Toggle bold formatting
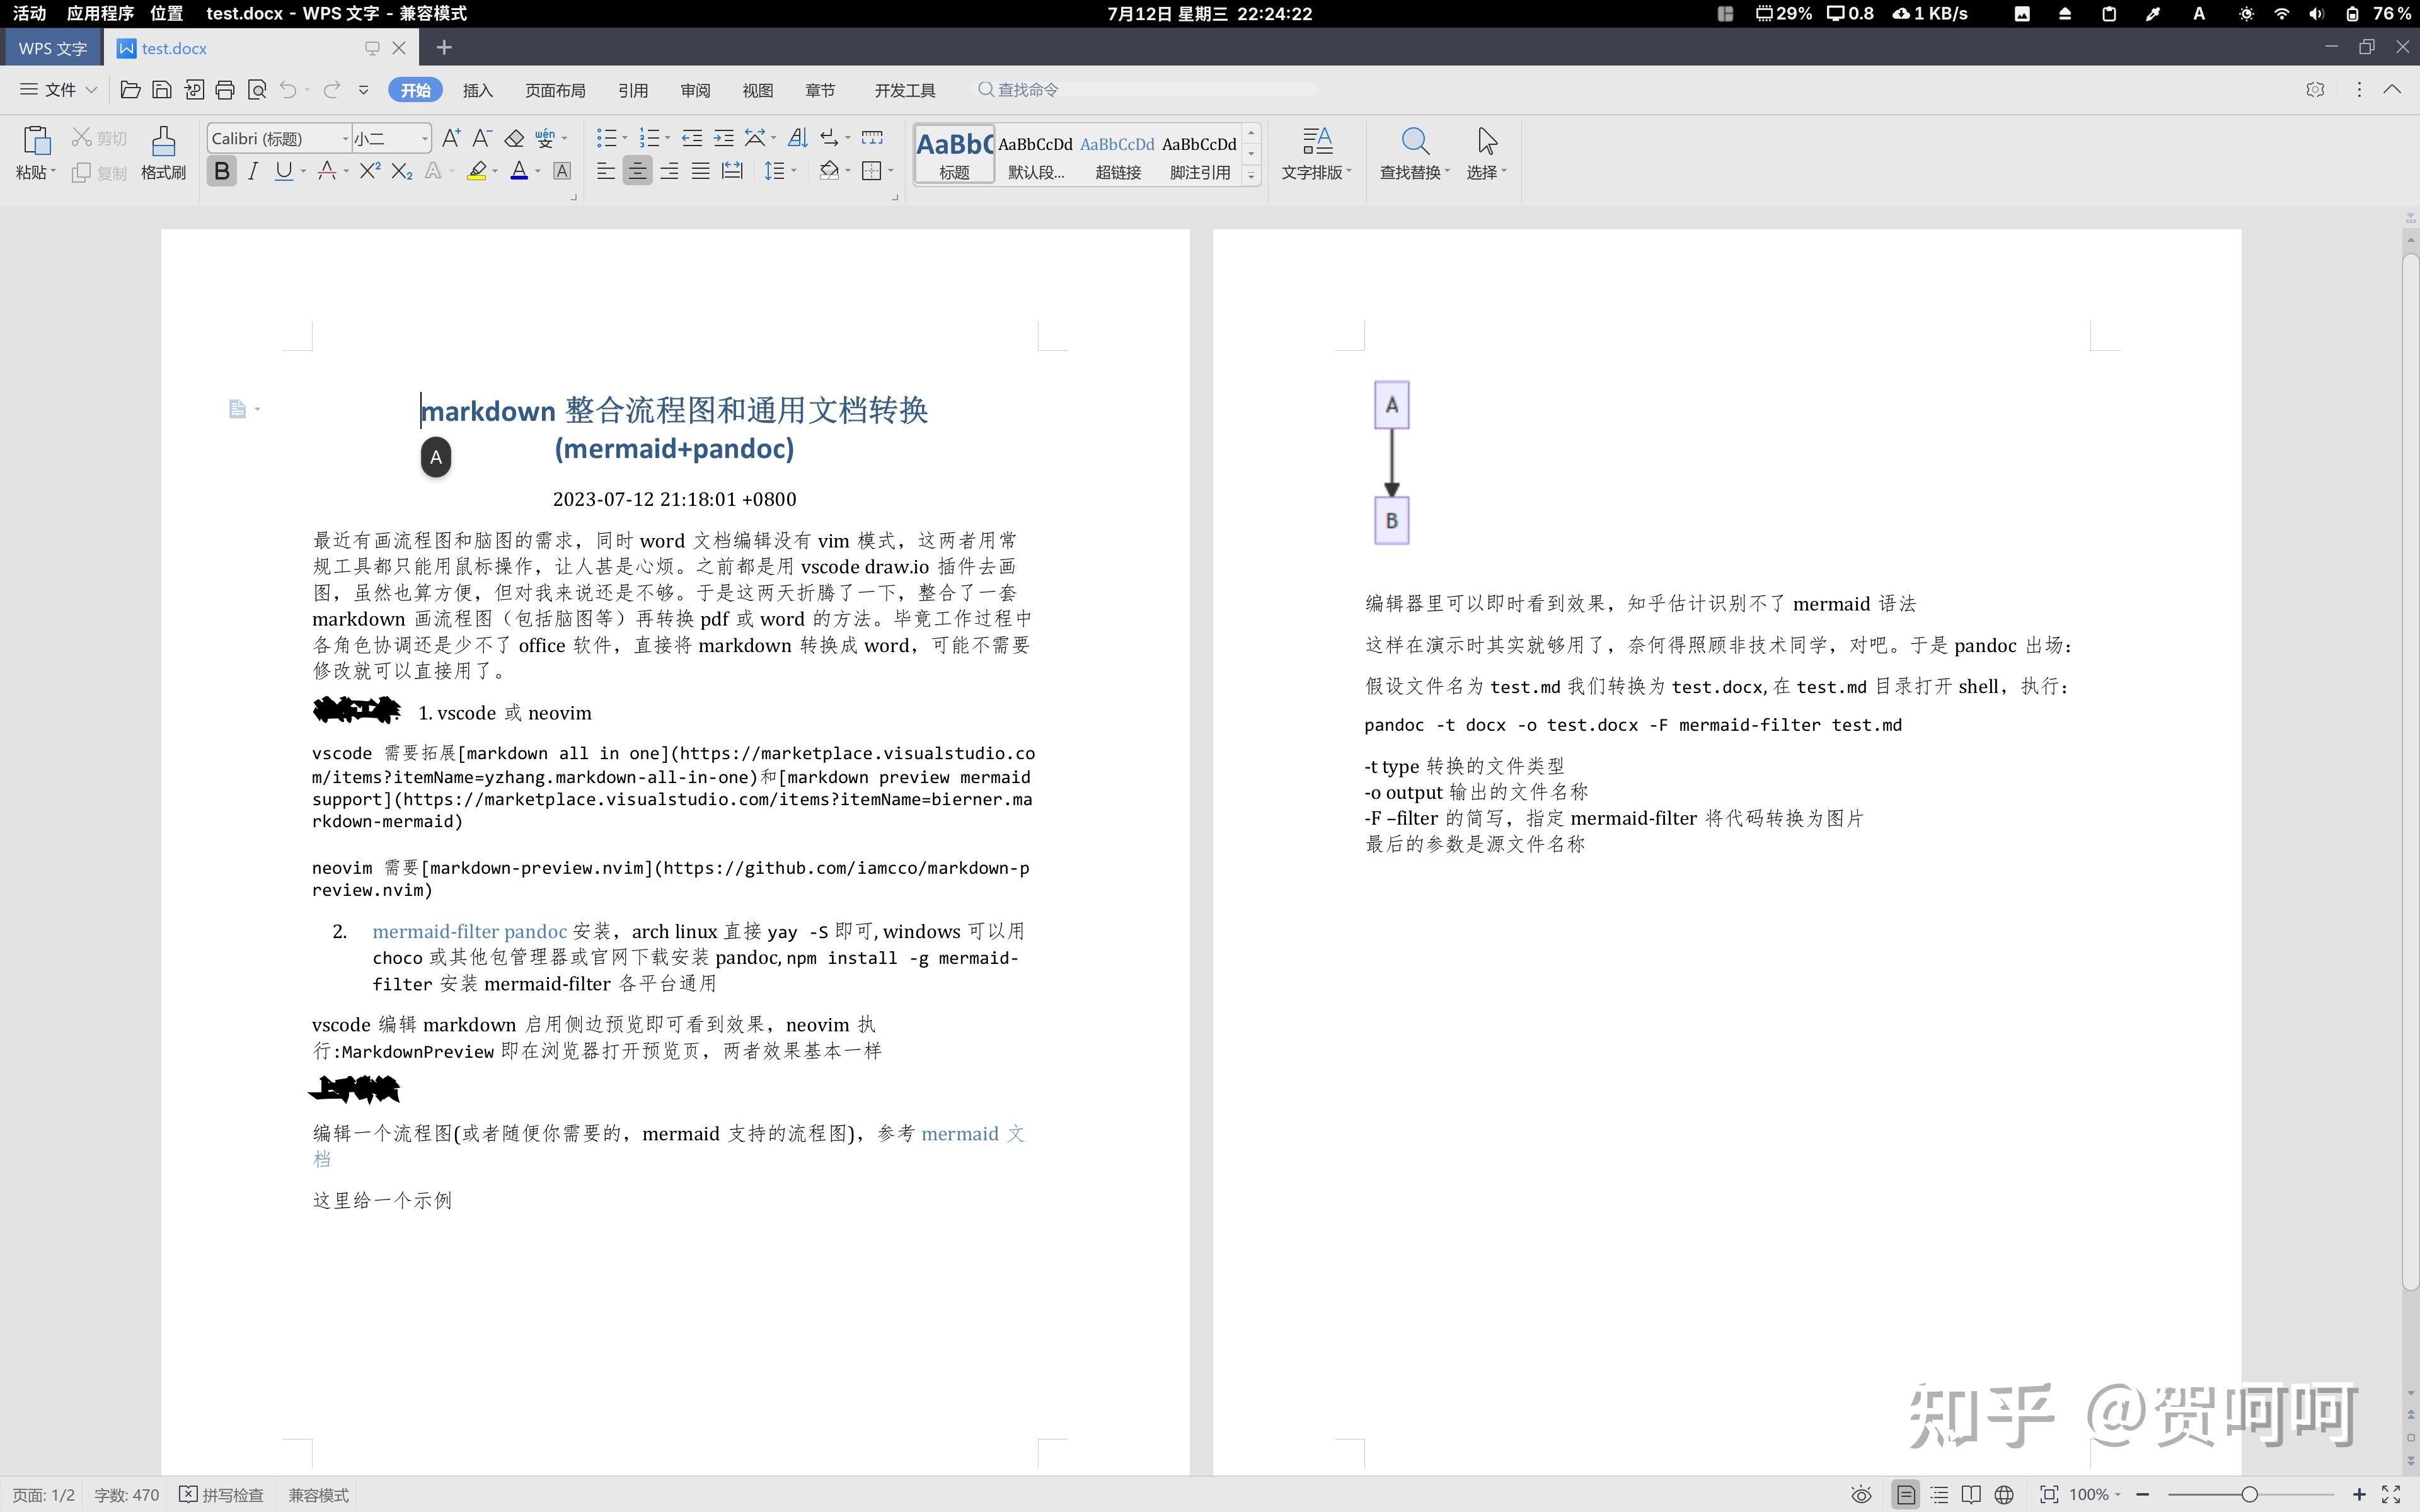 222,171
